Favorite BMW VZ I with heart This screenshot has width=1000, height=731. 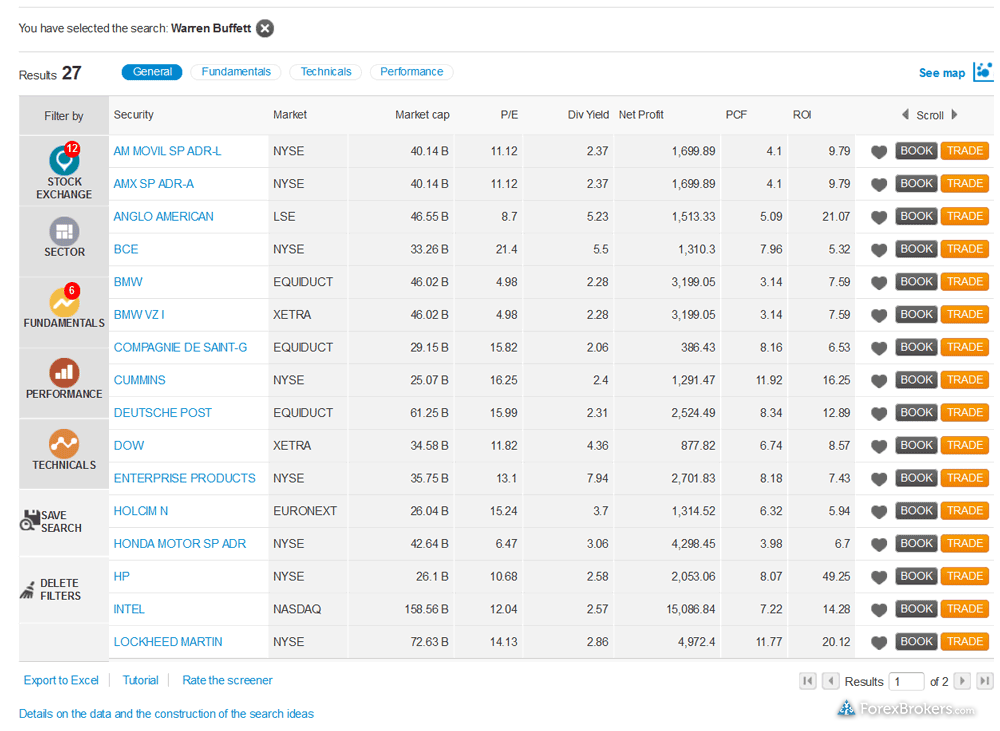click(879, 315)
